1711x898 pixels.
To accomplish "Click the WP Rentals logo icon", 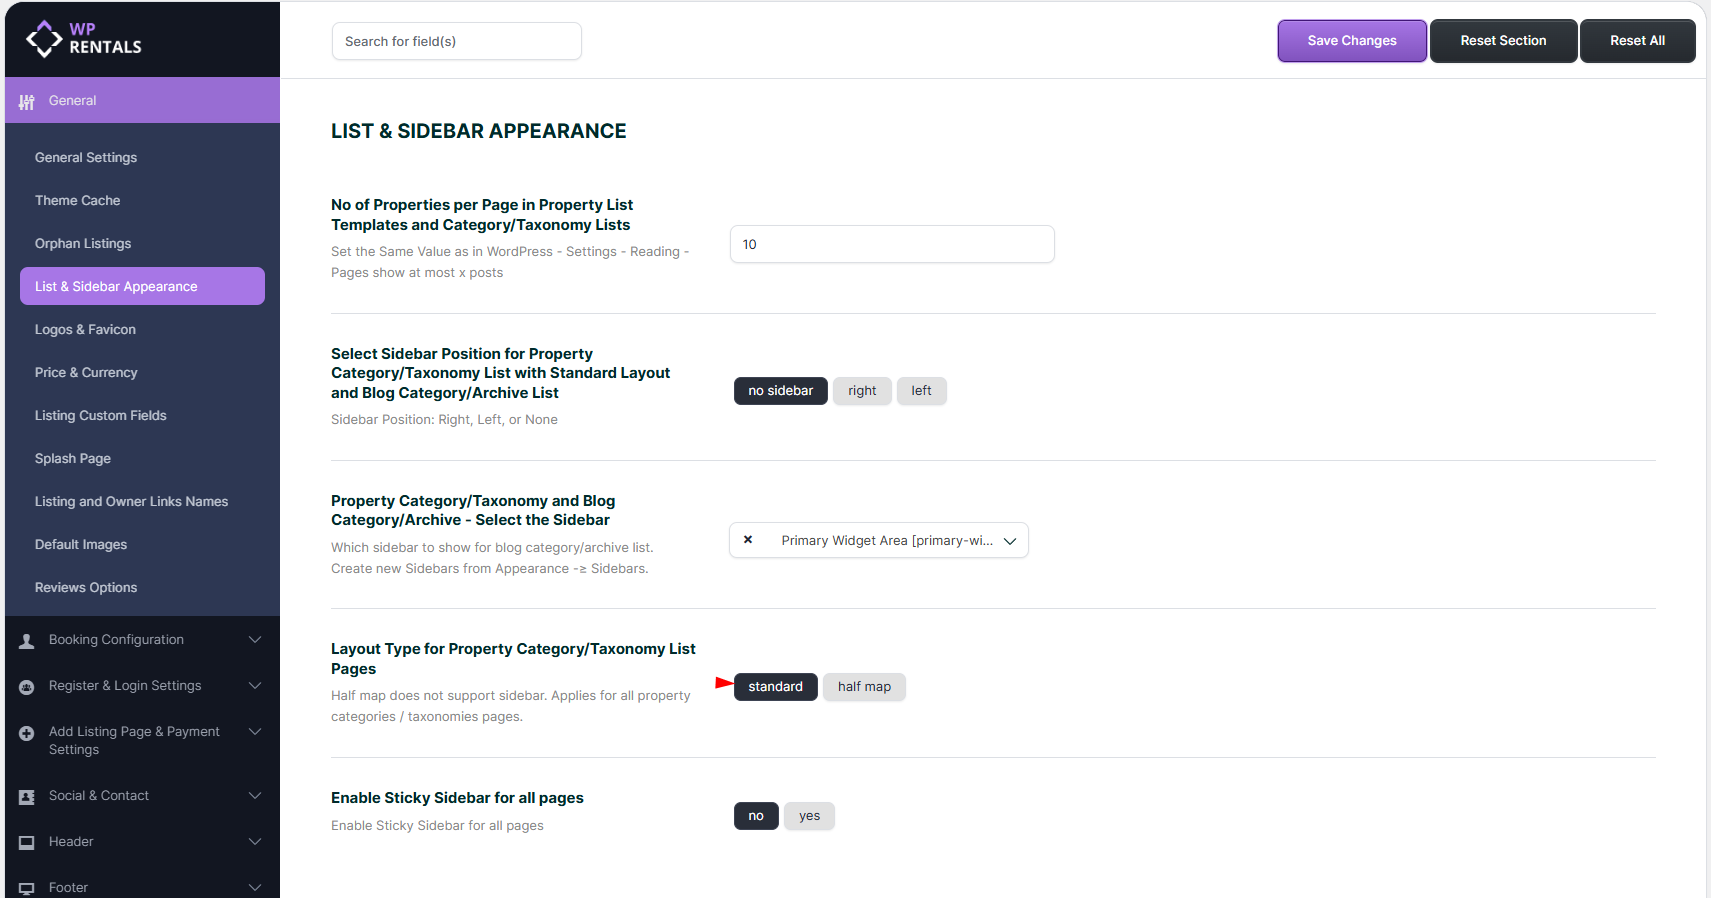I will [x=44, y=39].
